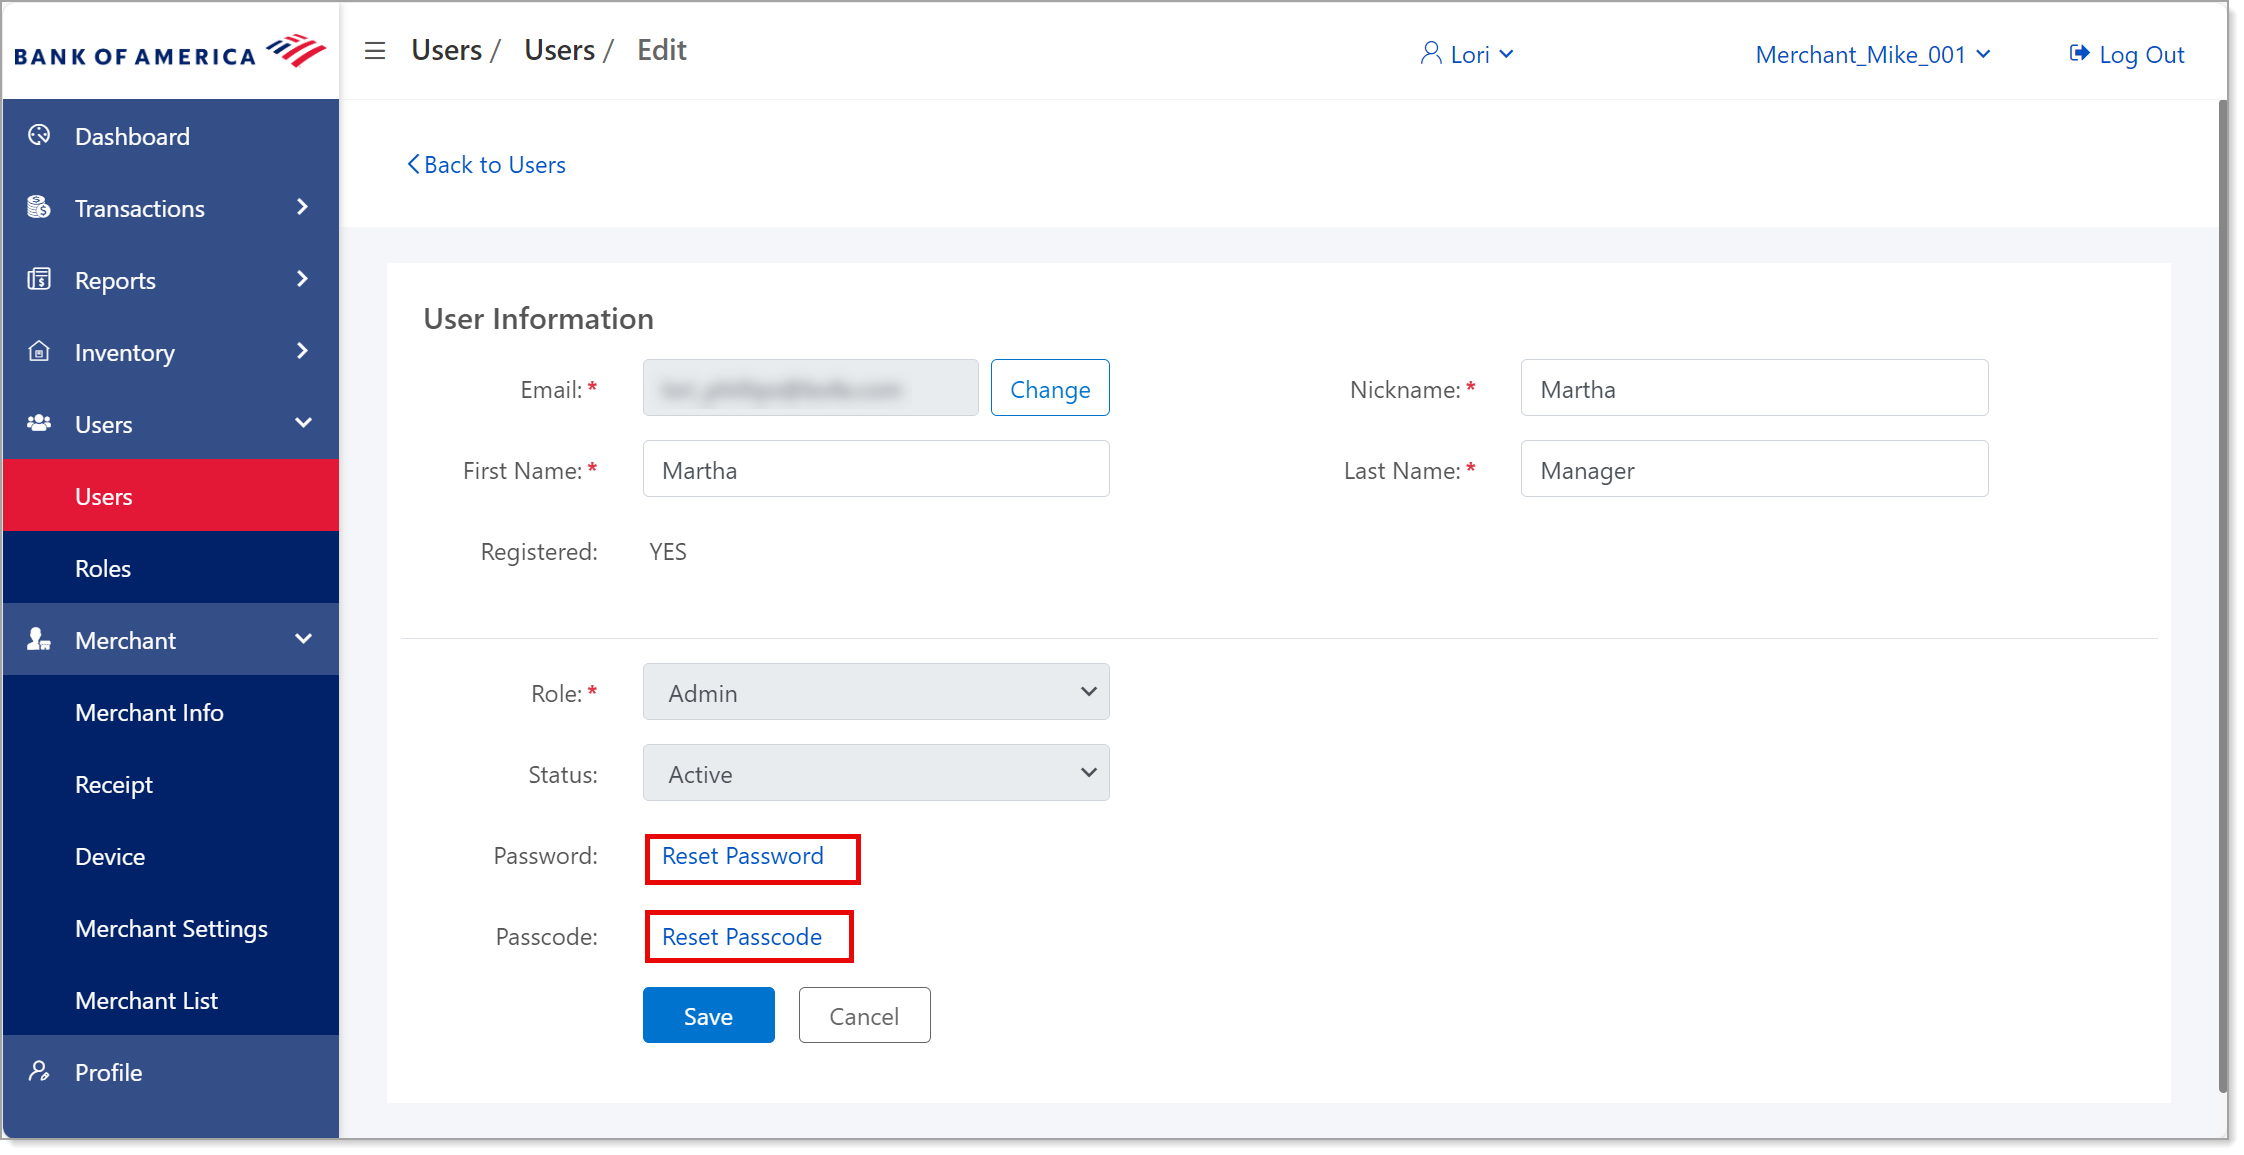
Task: Click the Reset Passcode link
Action: [742, 937]
